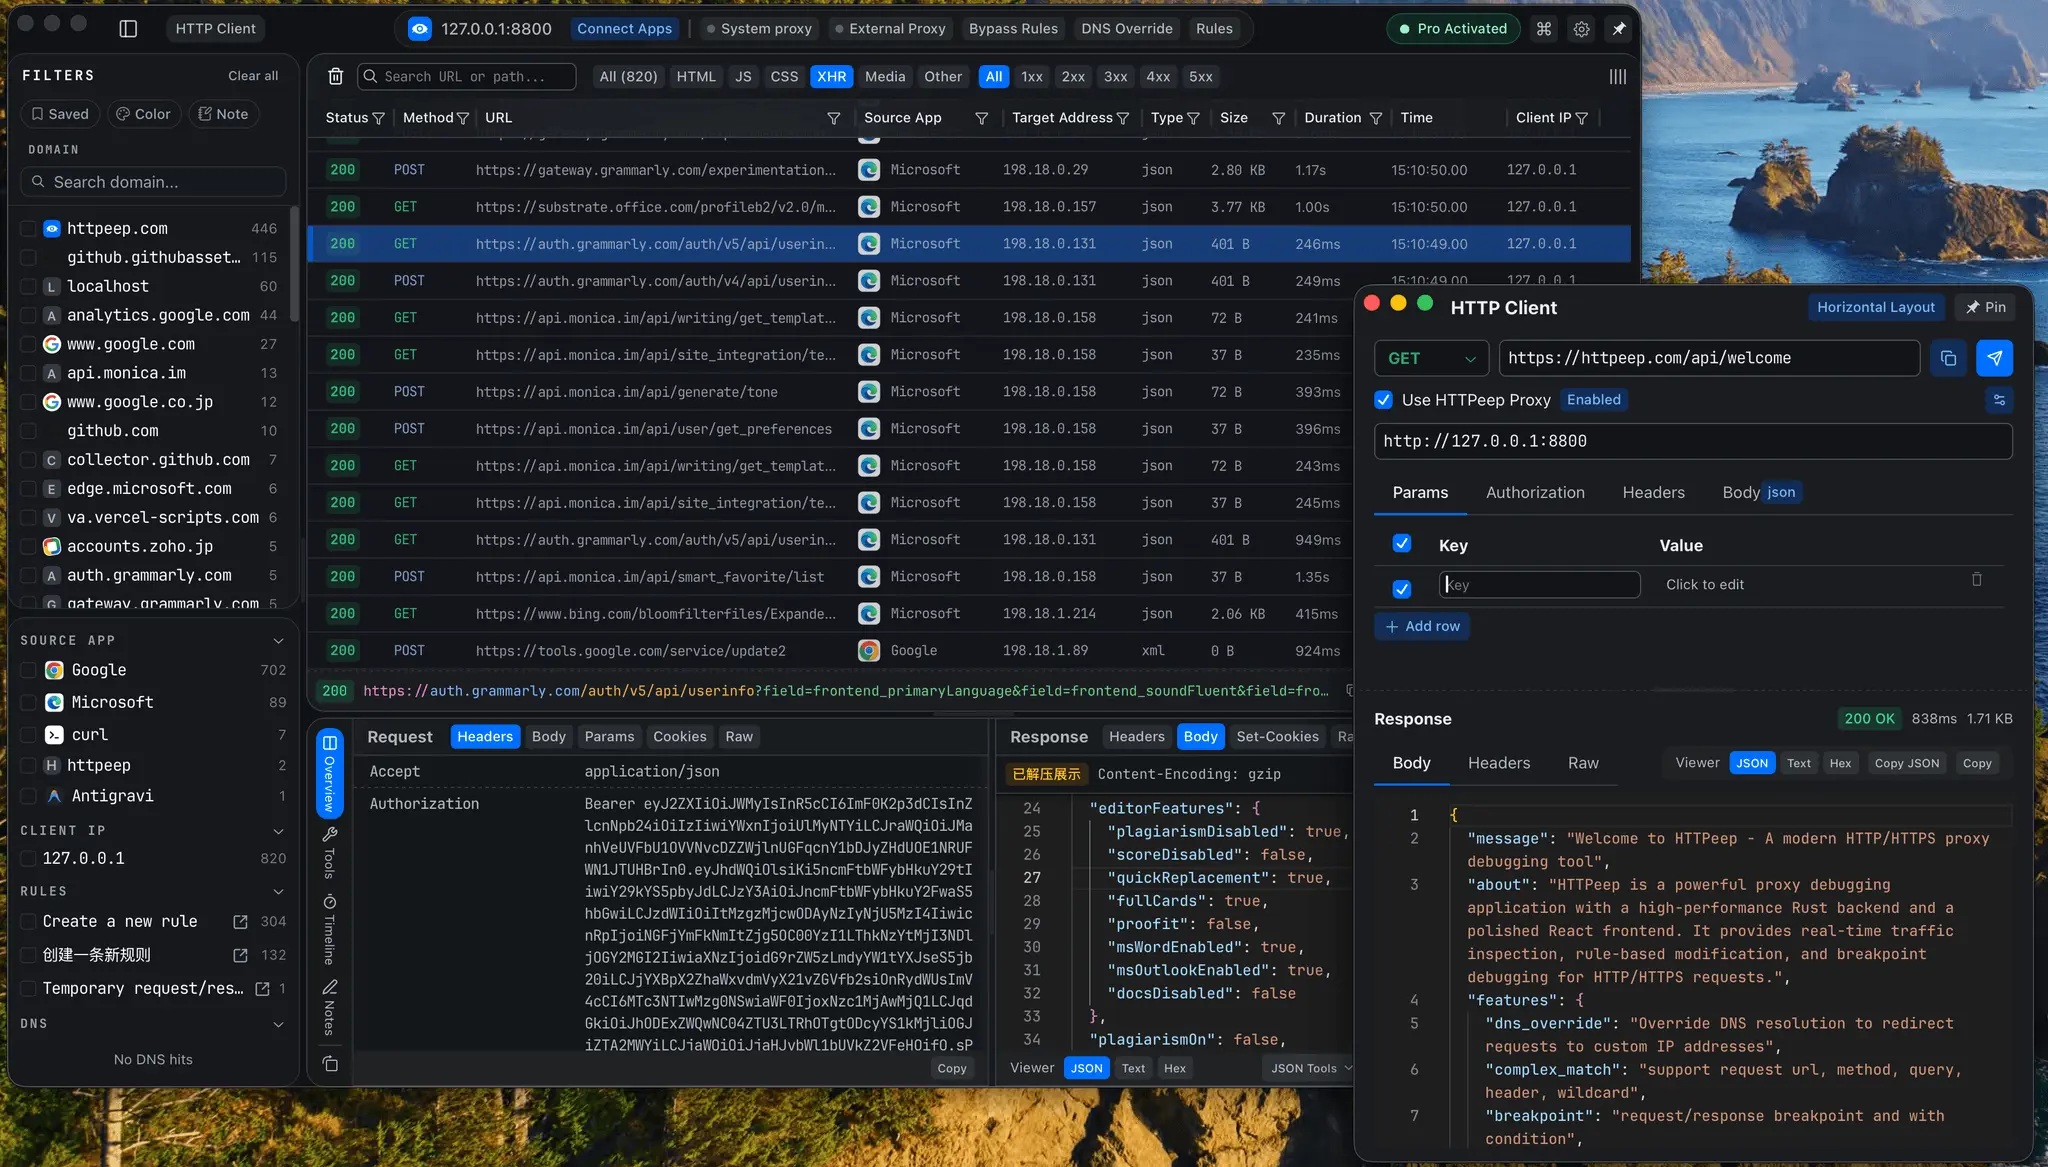The image size is (2048, 1167).
Task: Check the Google source app checkbox
Action: [x=29, y=671]
